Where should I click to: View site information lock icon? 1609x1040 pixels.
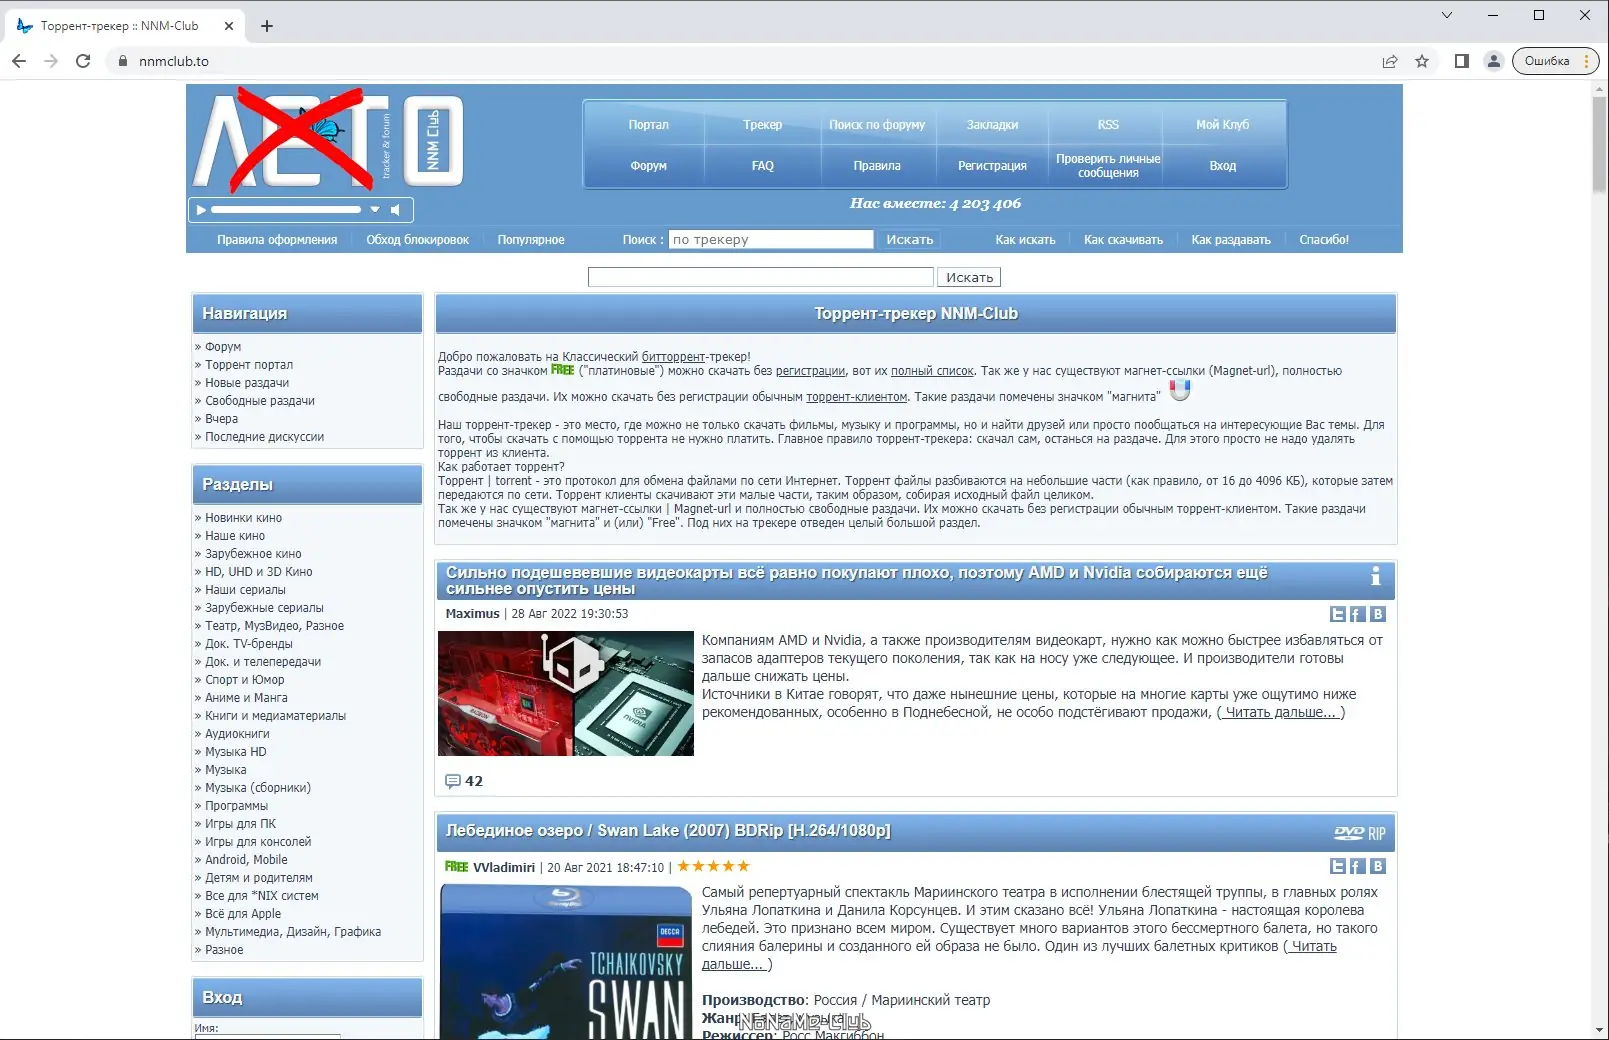coord(123,61)
